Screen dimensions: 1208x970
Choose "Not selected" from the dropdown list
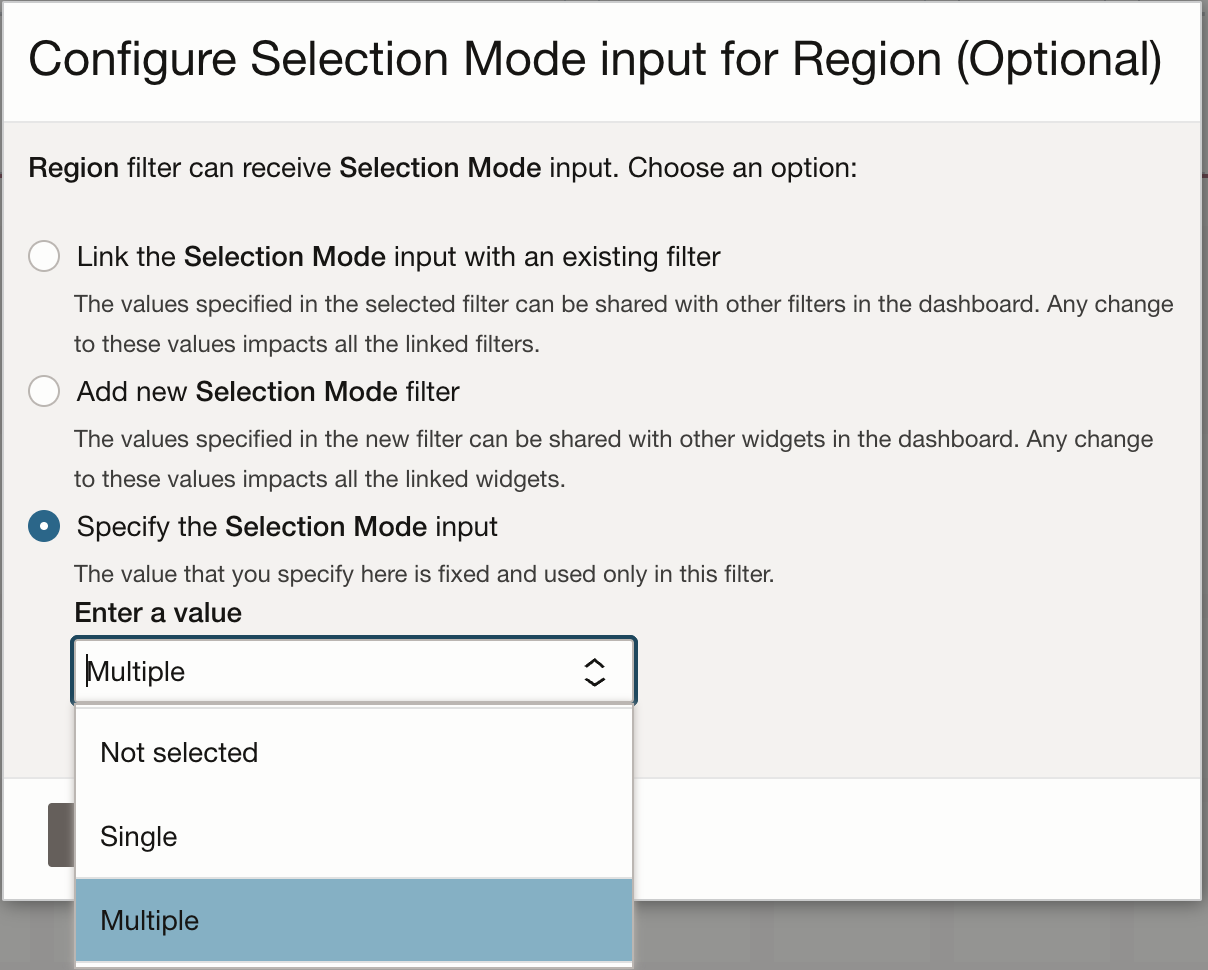pos(178,752)
